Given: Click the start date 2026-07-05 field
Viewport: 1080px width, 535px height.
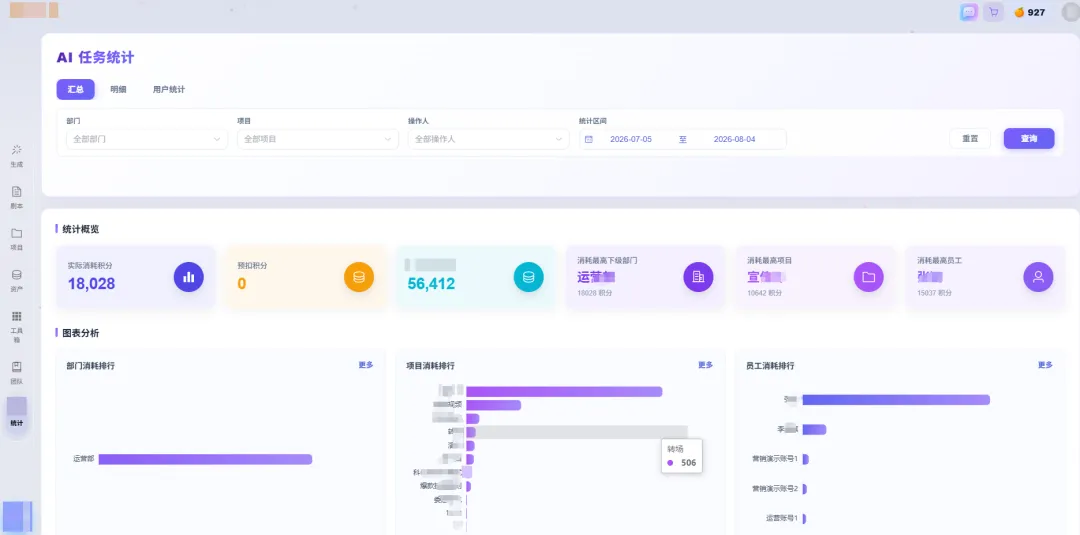Looking at the screenshot, I should pos(631,139).
